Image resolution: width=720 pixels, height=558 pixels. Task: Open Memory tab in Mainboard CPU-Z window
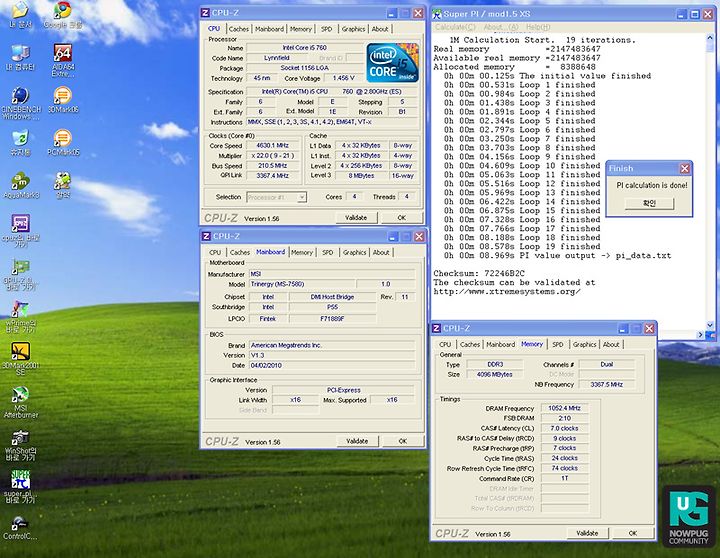(x=302, y=253)
